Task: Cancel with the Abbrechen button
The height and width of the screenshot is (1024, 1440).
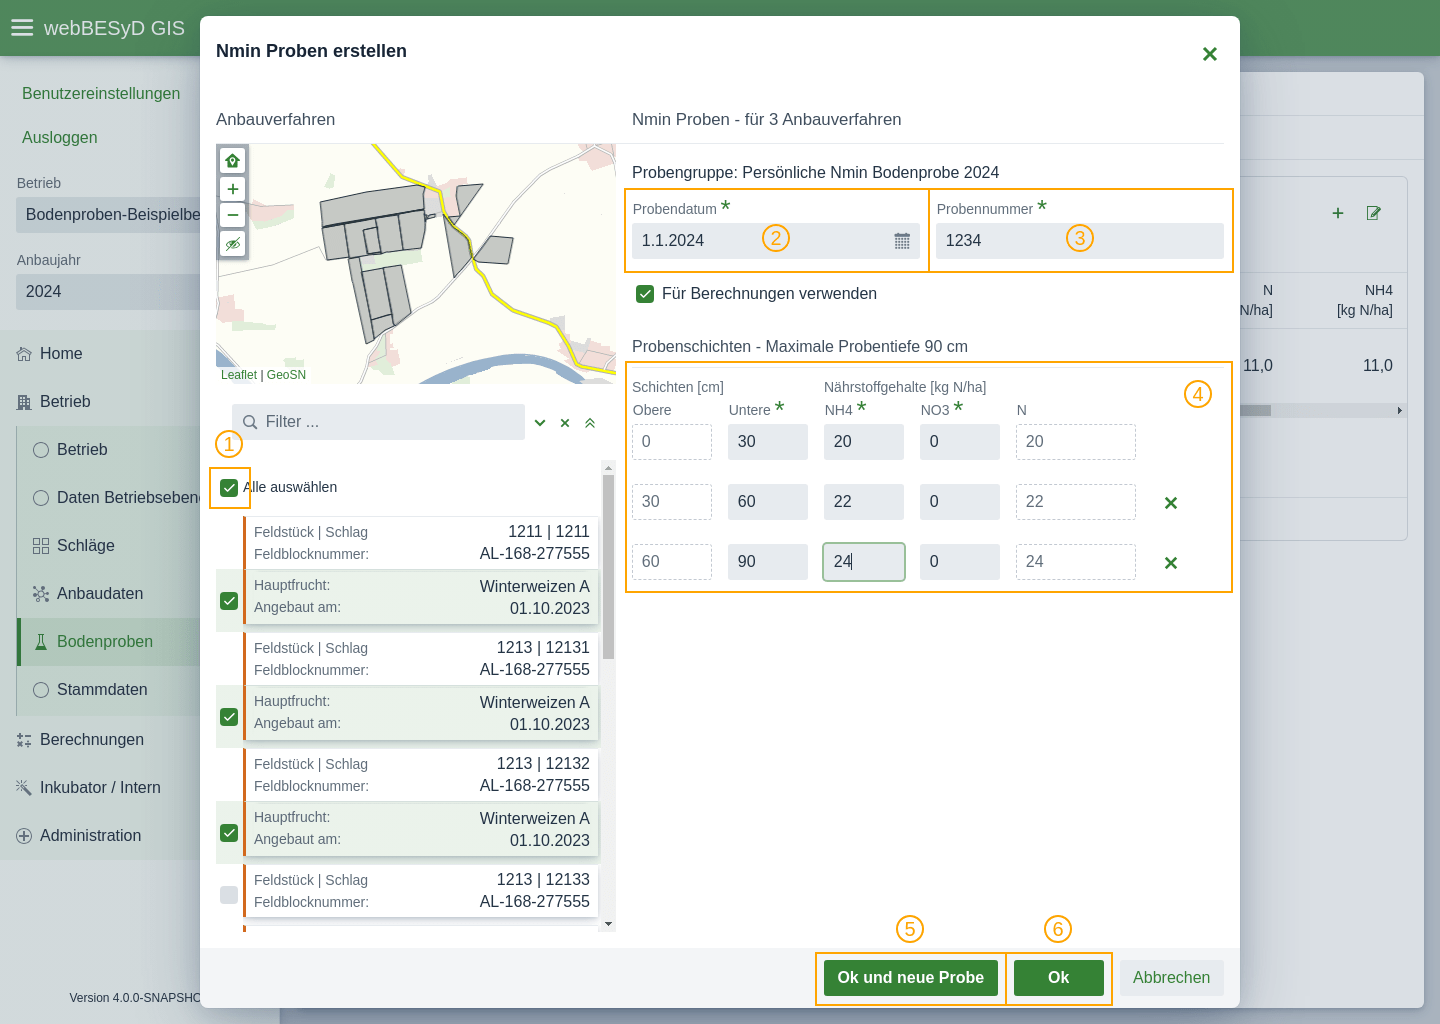Action: tap(1172, 978)
